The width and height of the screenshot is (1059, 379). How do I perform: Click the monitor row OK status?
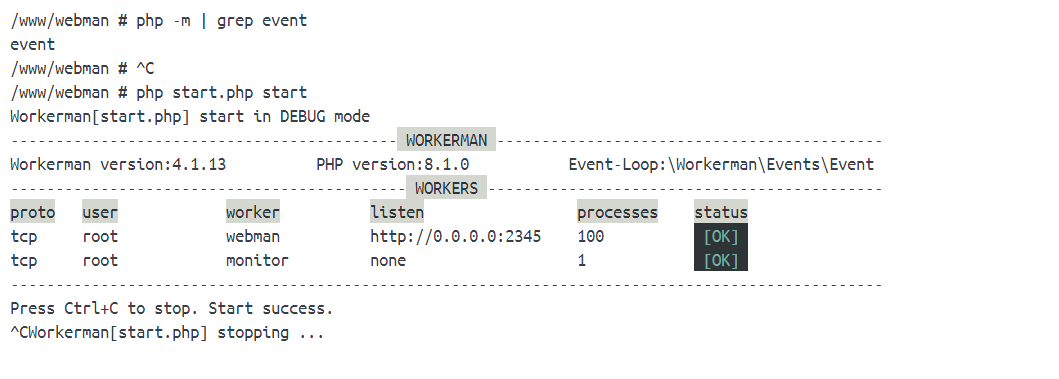(721, 260)
